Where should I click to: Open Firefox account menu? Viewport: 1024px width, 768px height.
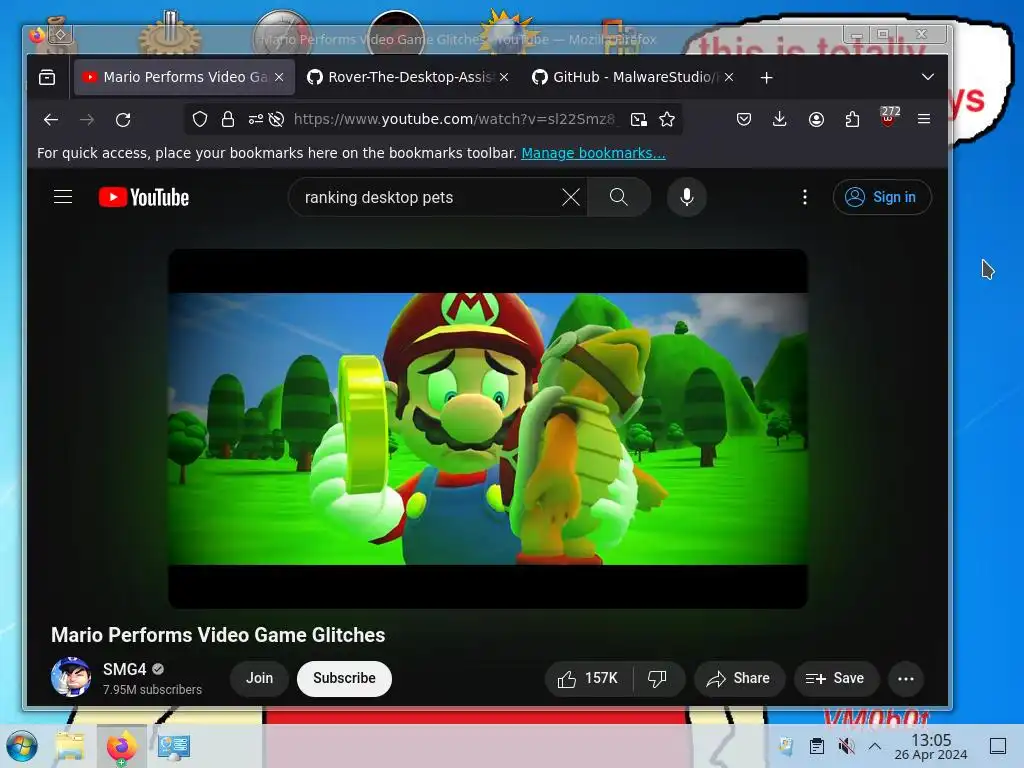coord(816,119)
